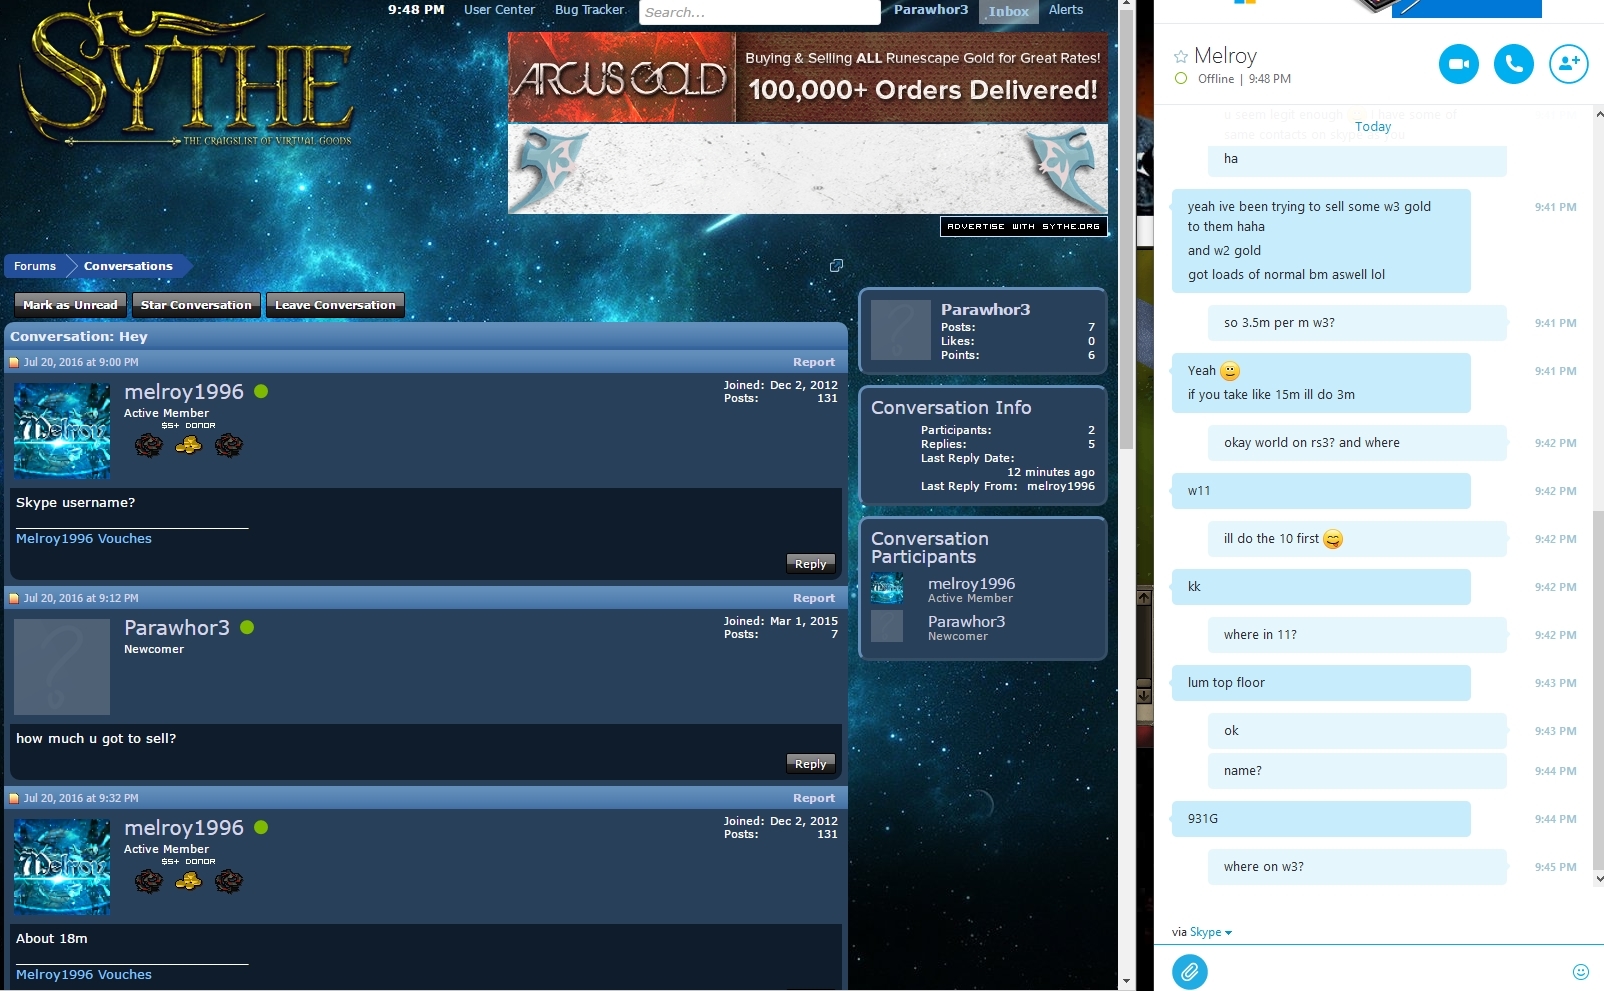Click the 'if you take like 15m ill do 3m' message
Screen dimensions: 1604x991
pos(1271,395)
